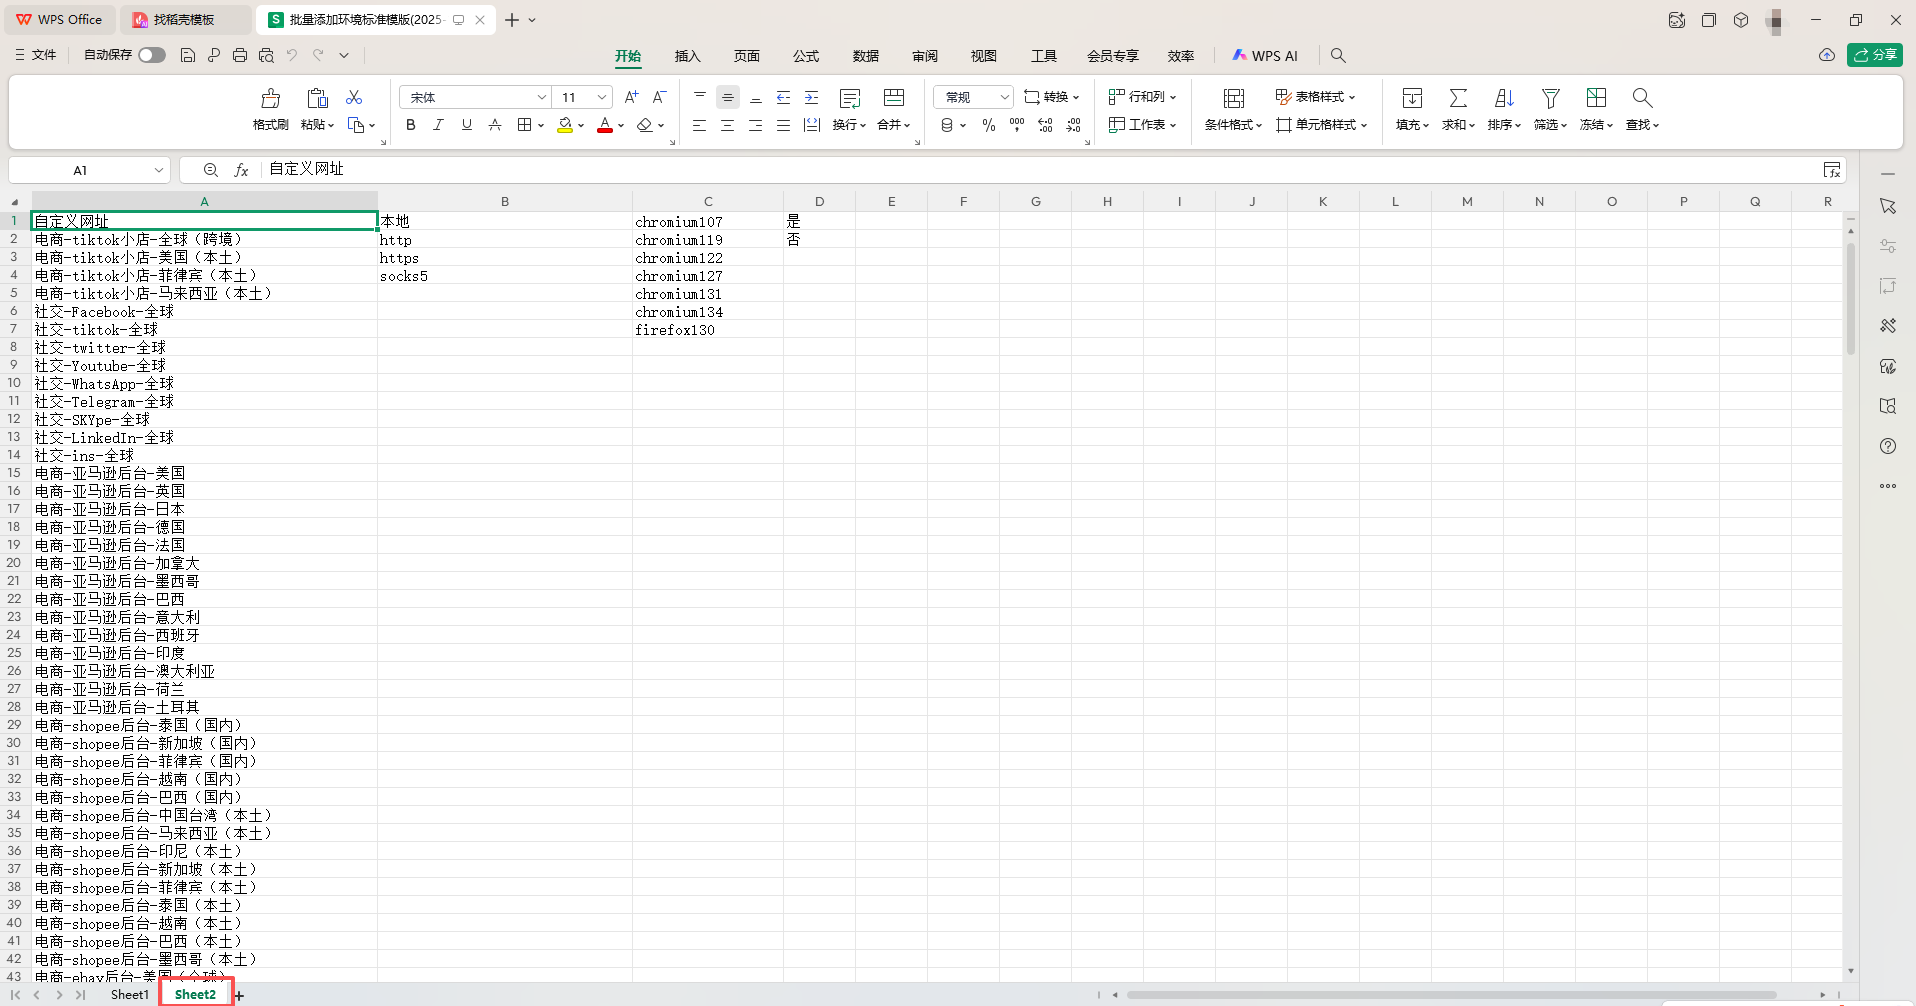Toggle center horizontal alignment

point(727,125)
